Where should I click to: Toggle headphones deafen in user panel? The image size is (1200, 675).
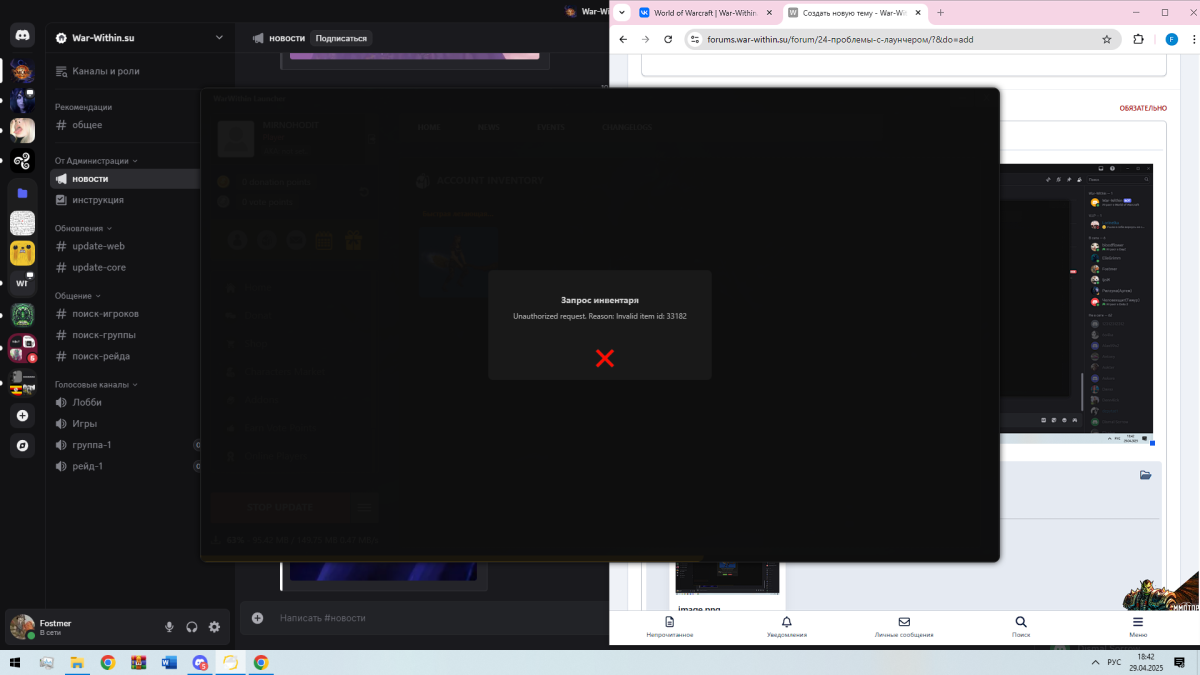[x=192, y=627]
